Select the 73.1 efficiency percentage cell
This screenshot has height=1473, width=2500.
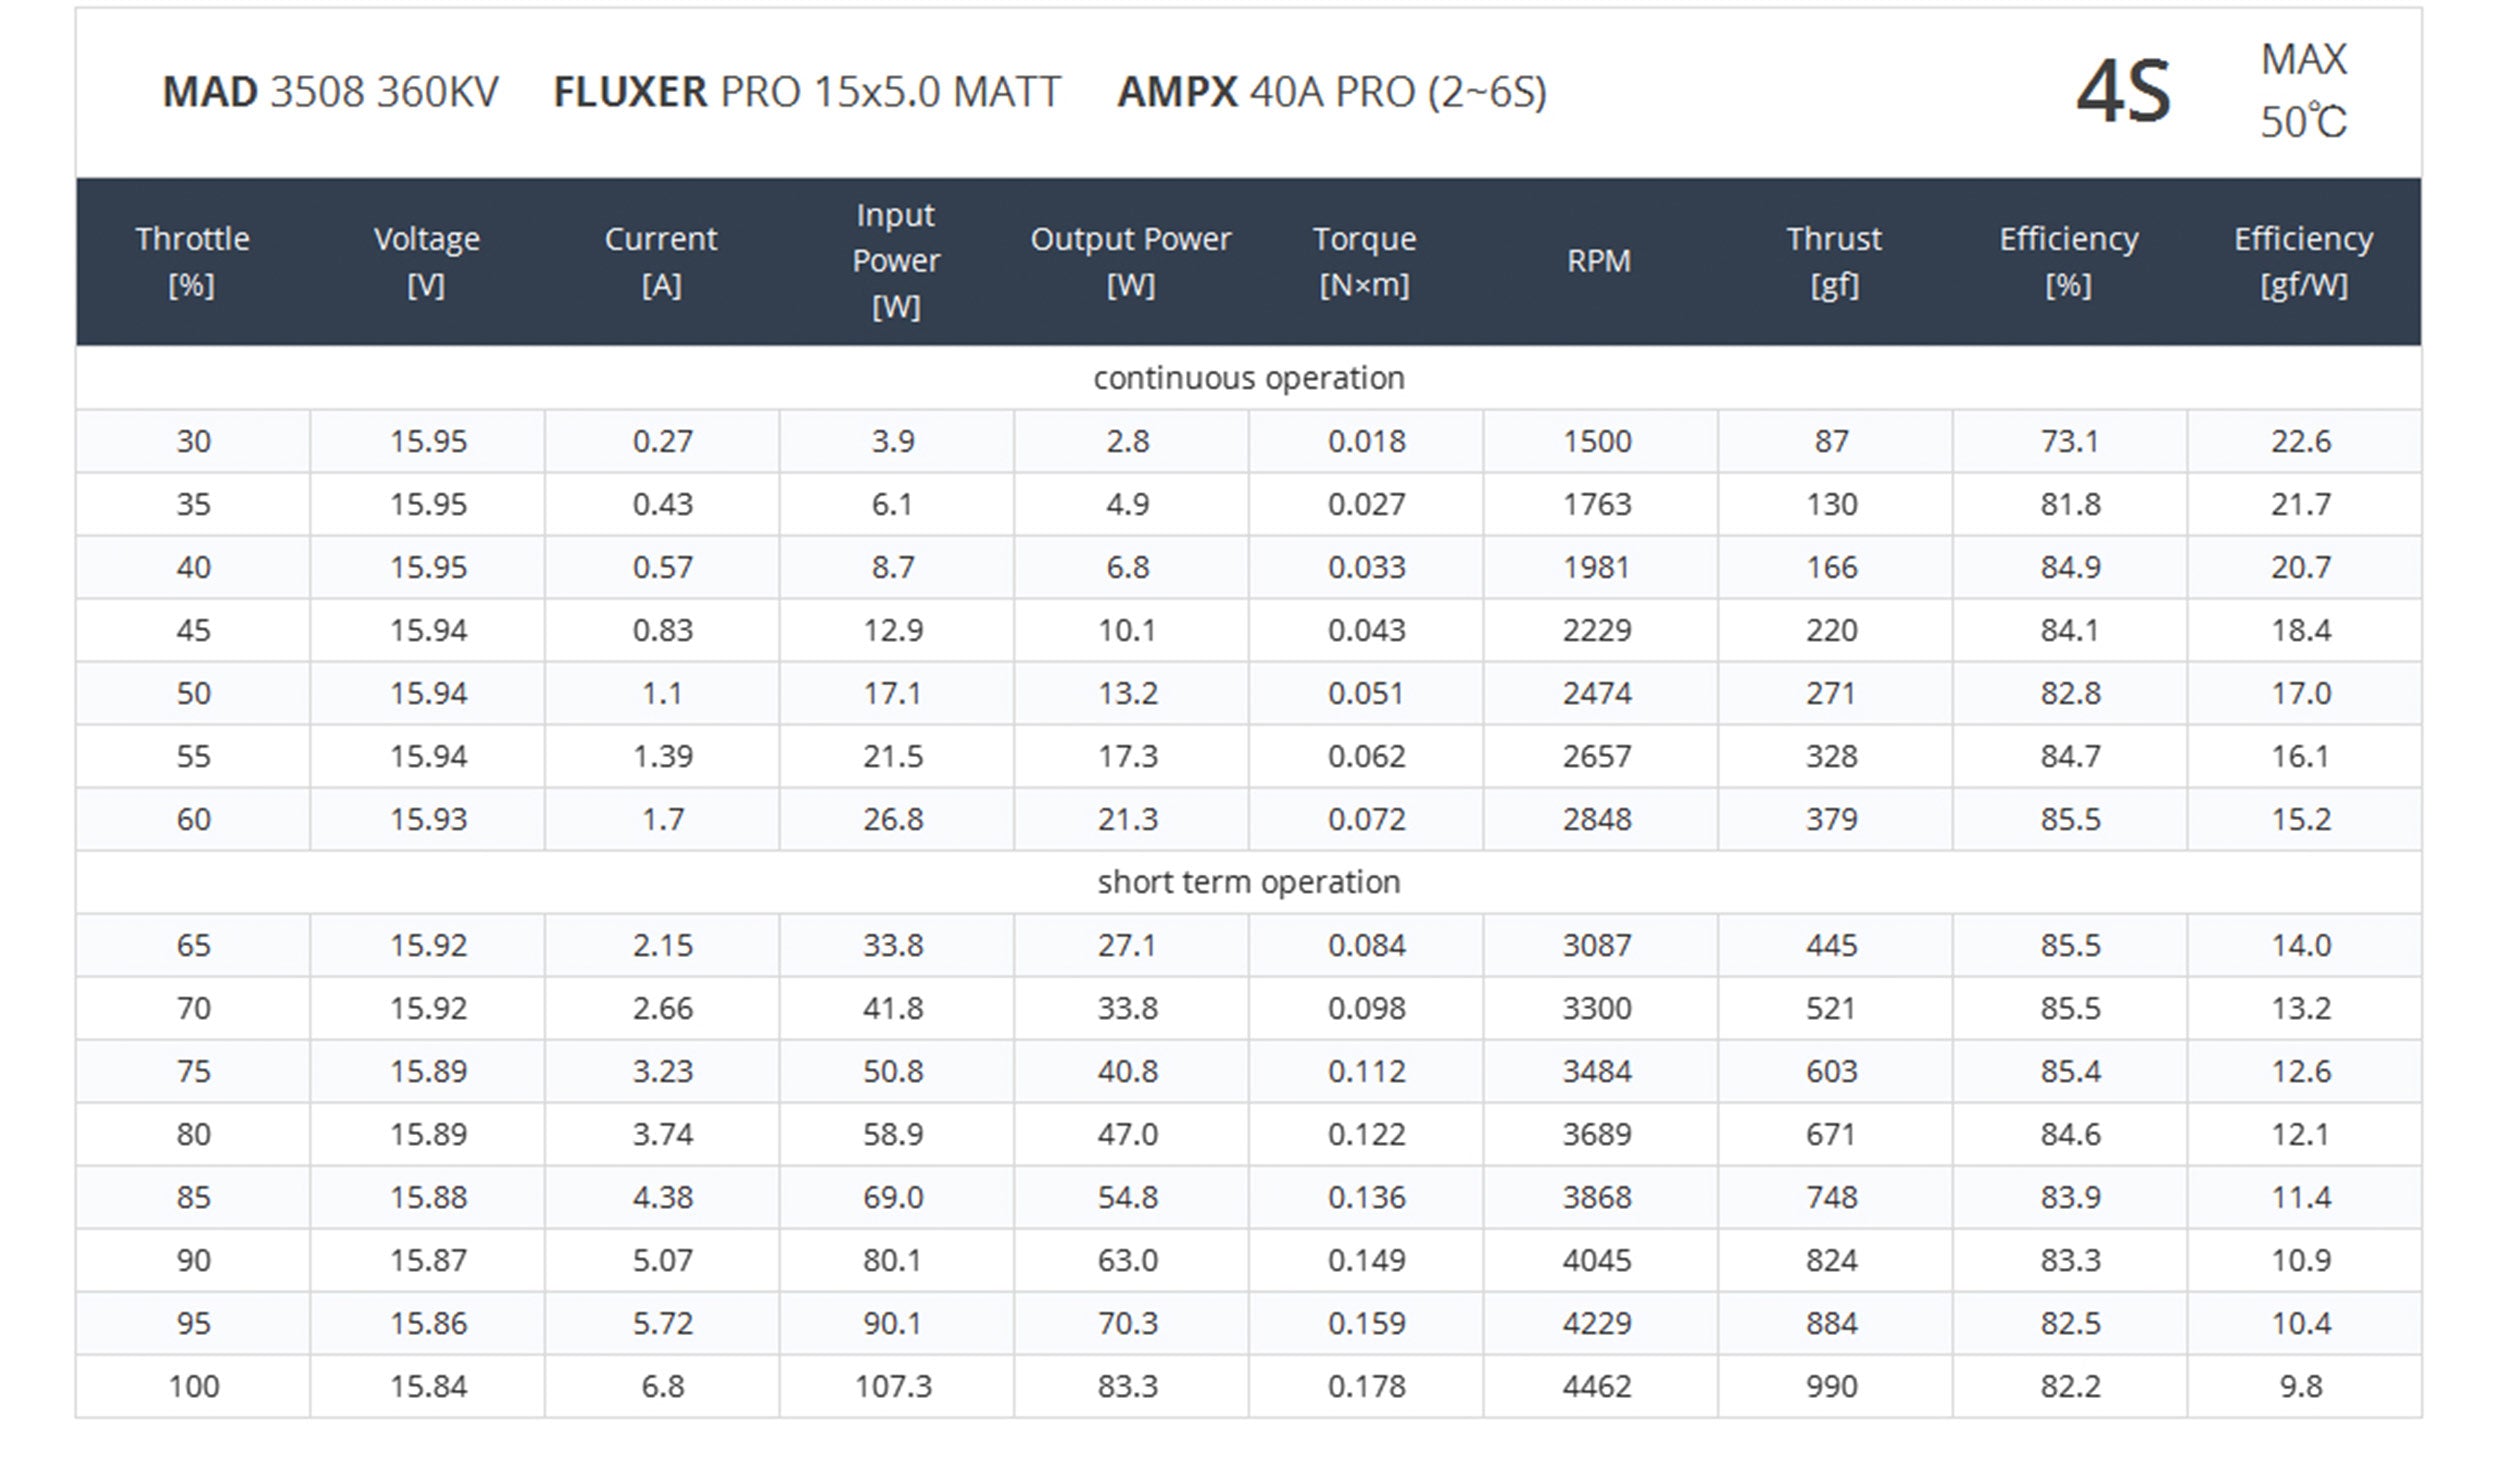(x=2069, y=441)
